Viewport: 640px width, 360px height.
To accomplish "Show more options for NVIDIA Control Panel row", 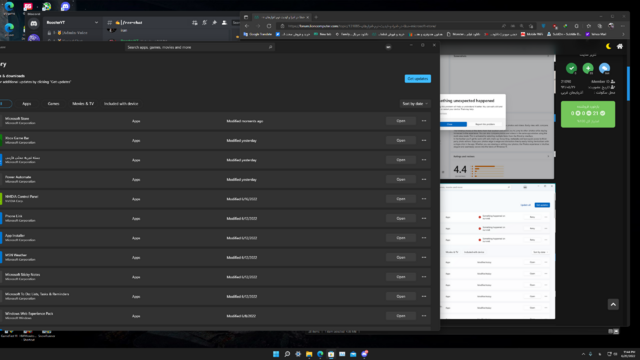I will coord(424,199).
